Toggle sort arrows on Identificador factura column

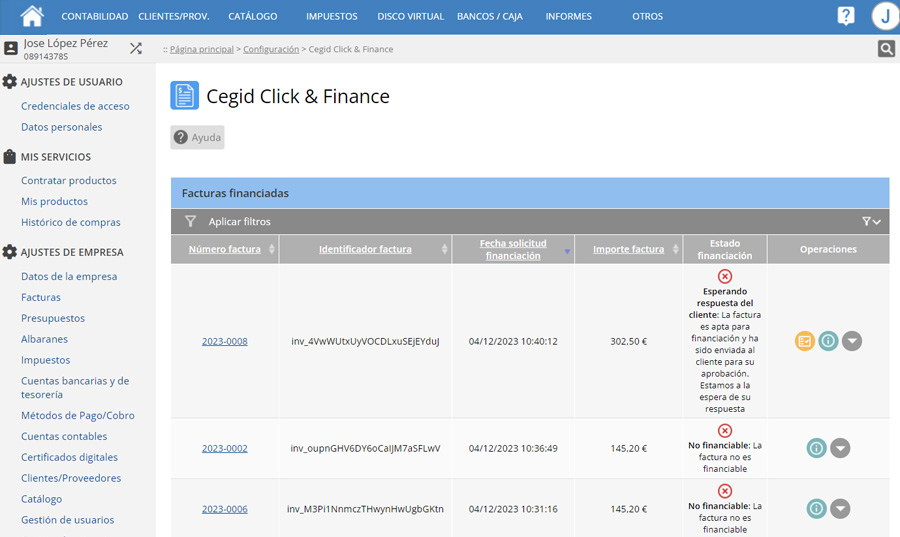444,249
